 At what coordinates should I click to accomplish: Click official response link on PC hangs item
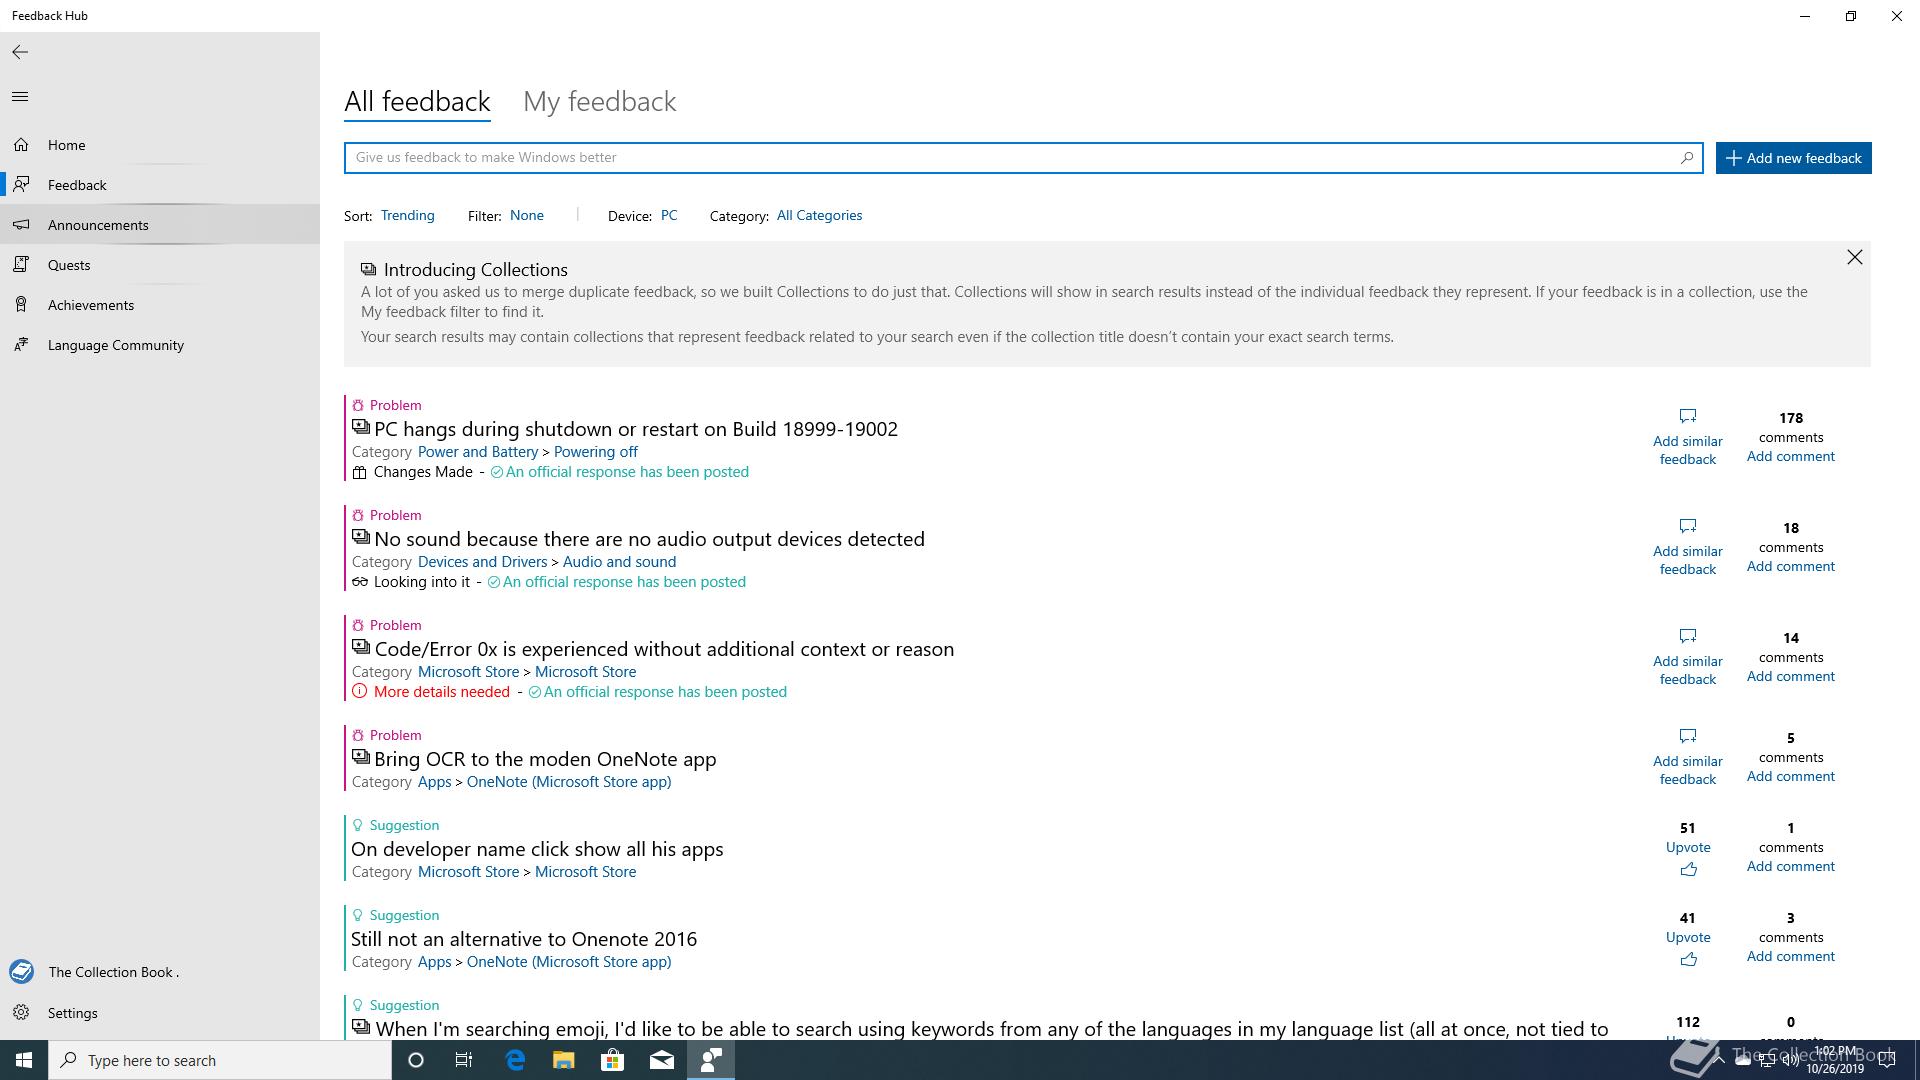click(627, 472)
